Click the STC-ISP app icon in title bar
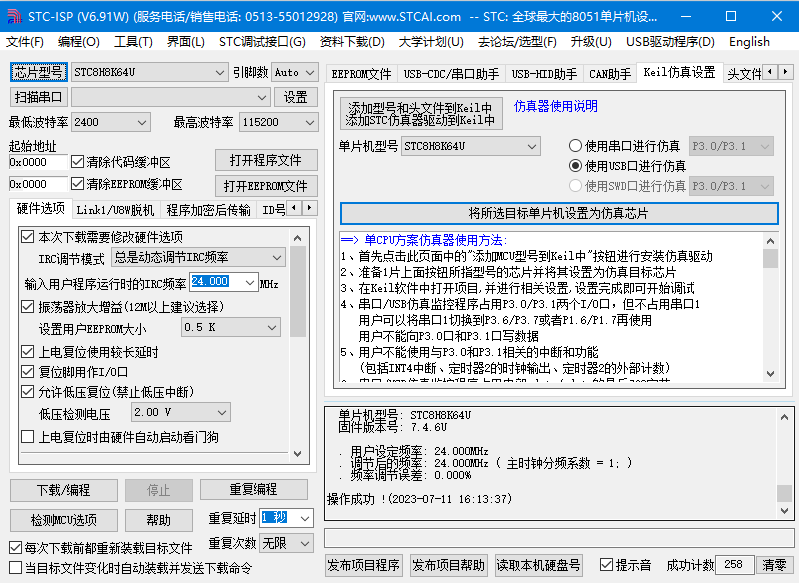 (14, 16)
